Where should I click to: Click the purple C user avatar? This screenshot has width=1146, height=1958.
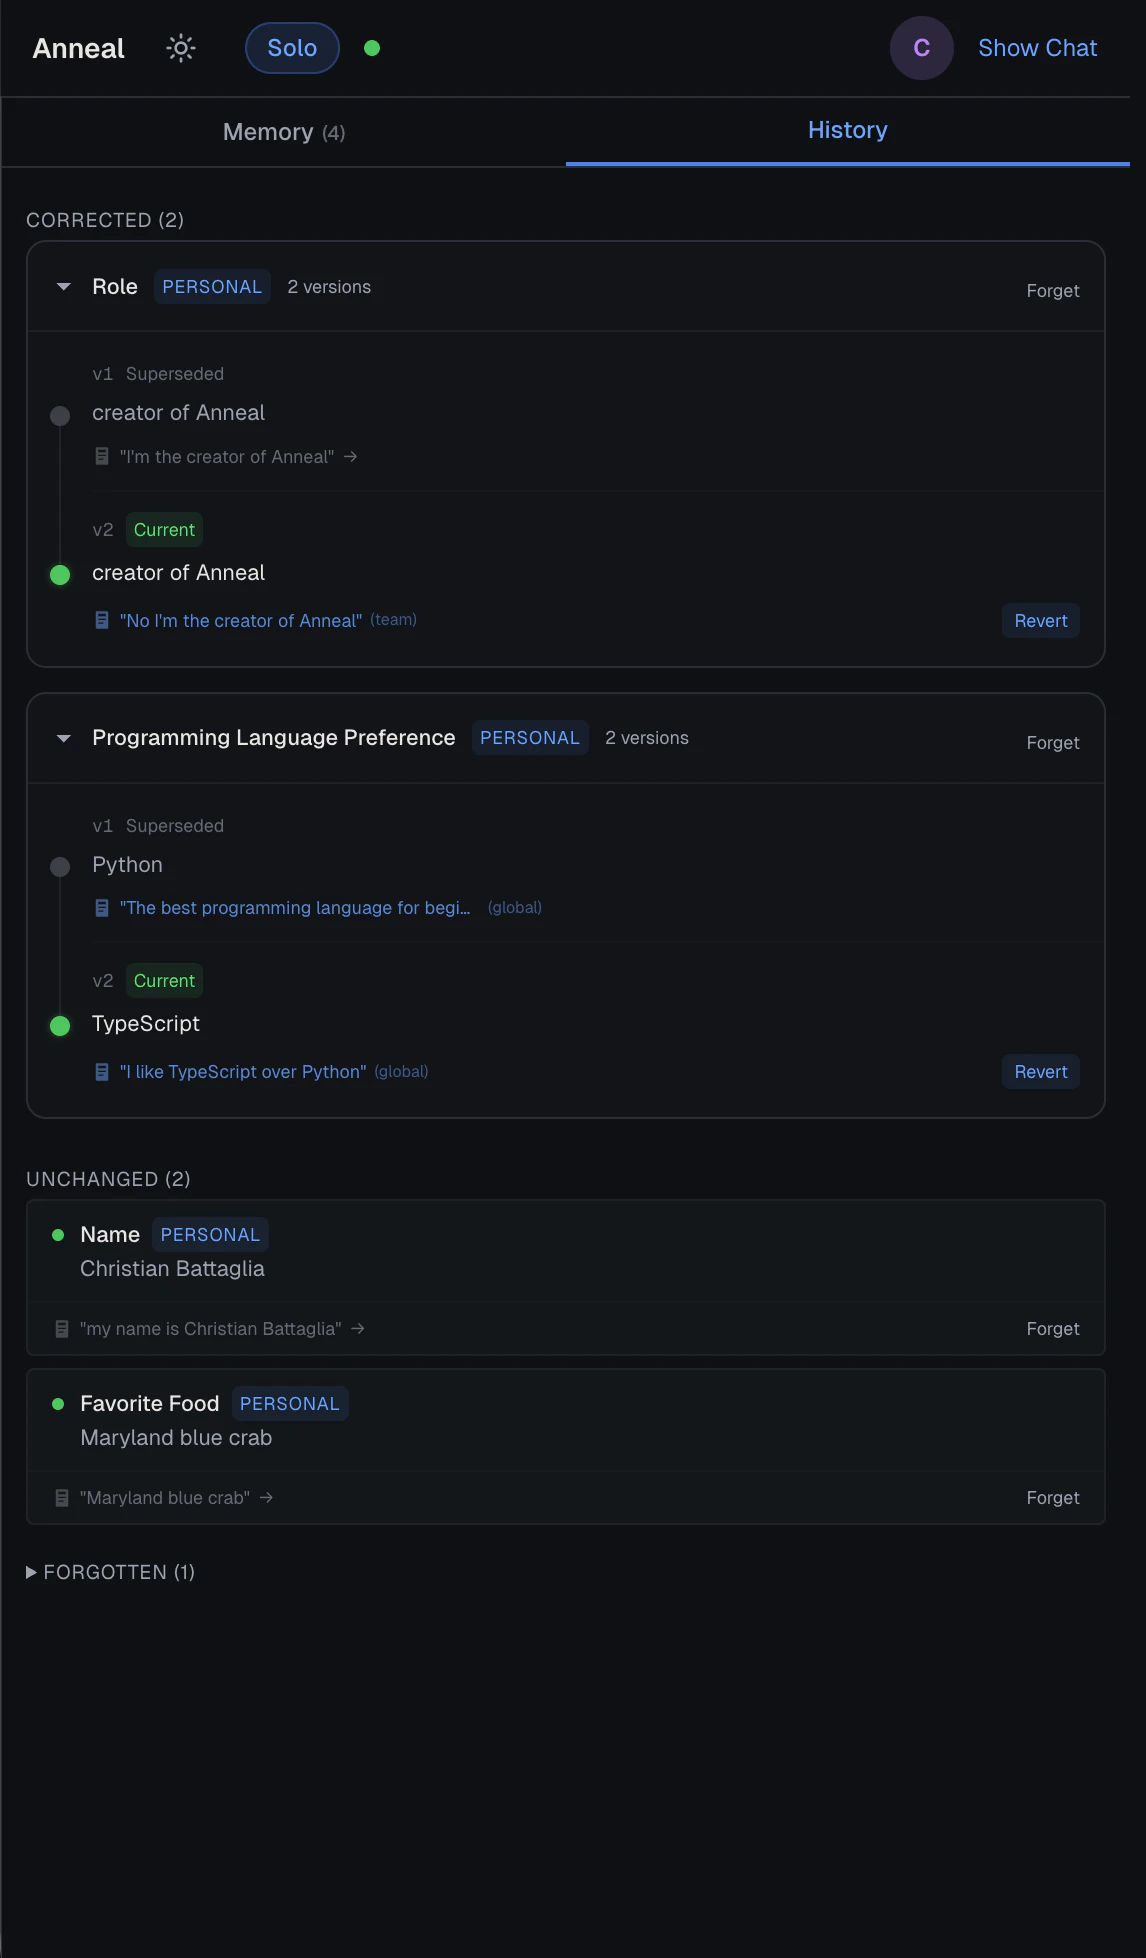[921, 48]
